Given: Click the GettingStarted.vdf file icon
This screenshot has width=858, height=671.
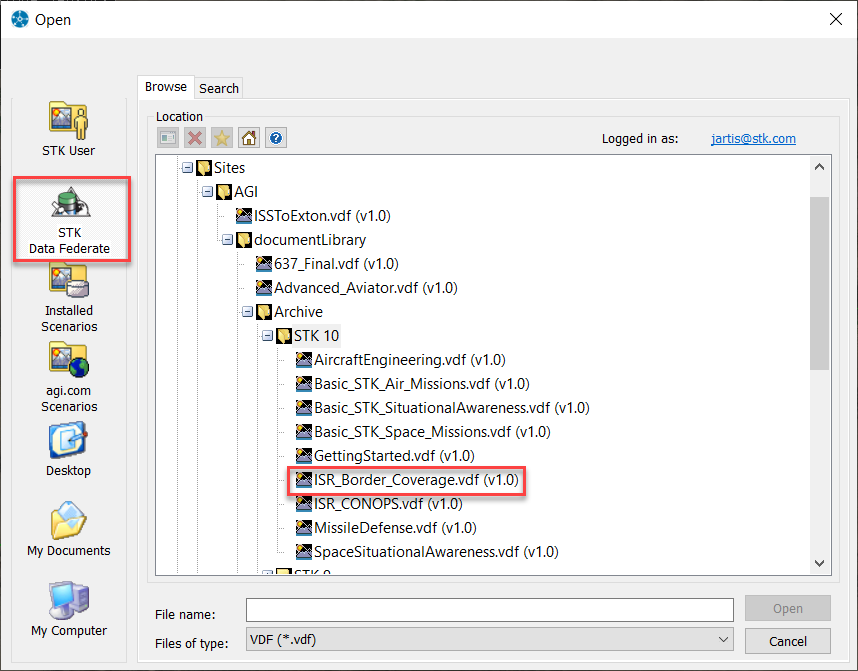Looking at the screenshot, I should (304, 456).
